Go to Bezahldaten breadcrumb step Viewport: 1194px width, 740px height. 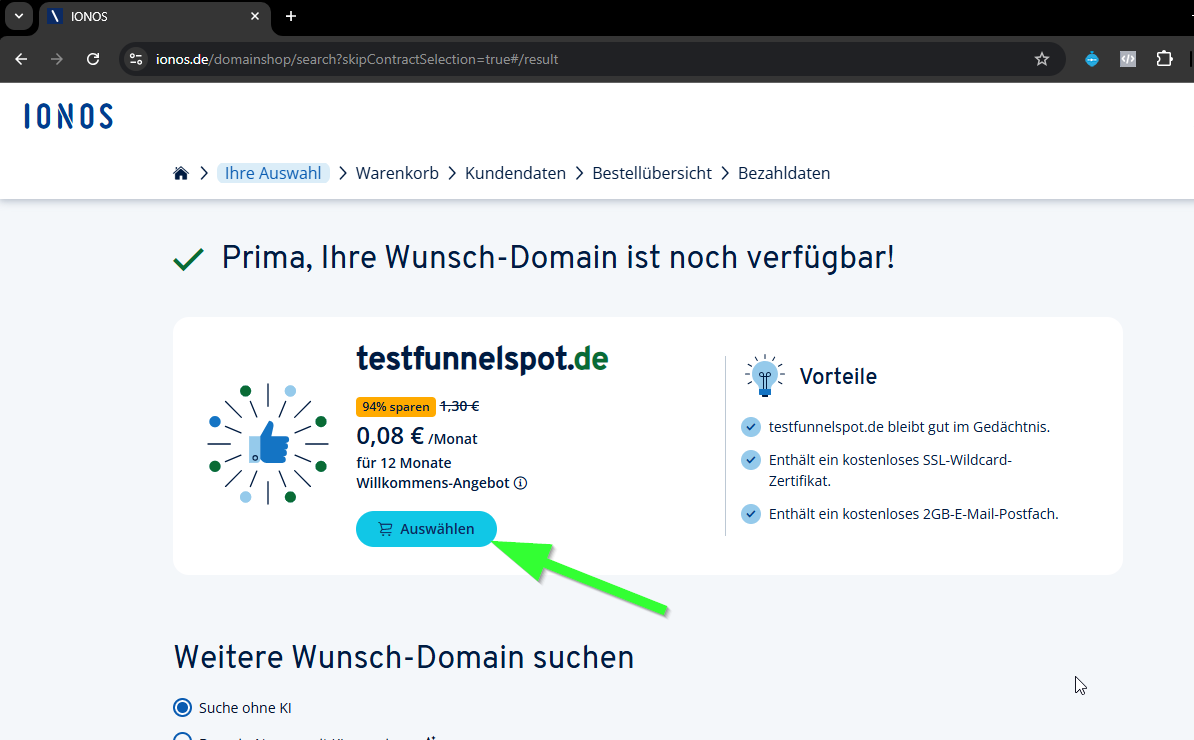tap(784, 173)
